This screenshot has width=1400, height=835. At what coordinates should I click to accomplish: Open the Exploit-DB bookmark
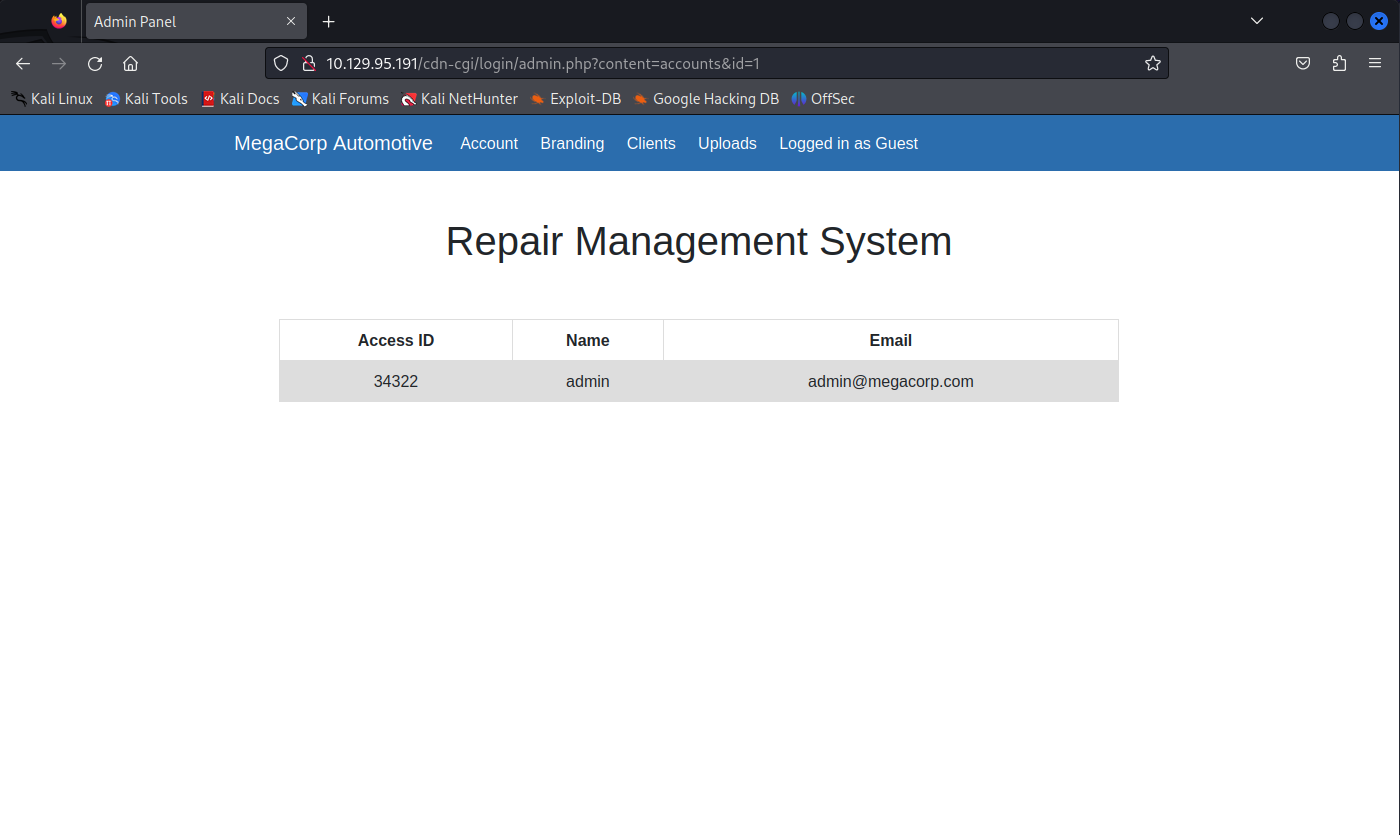pos(575,99)
